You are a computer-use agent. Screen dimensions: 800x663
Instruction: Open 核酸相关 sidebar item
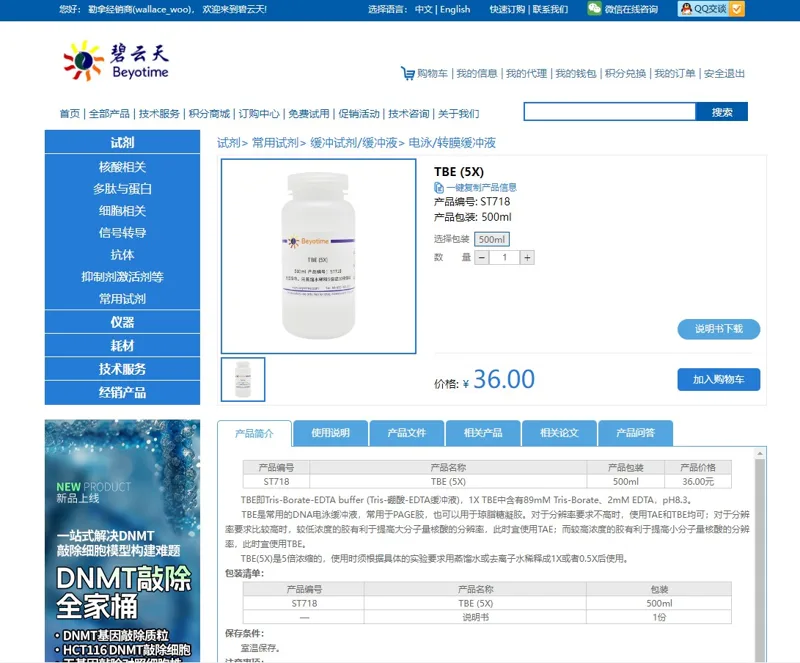click(122, 167)
